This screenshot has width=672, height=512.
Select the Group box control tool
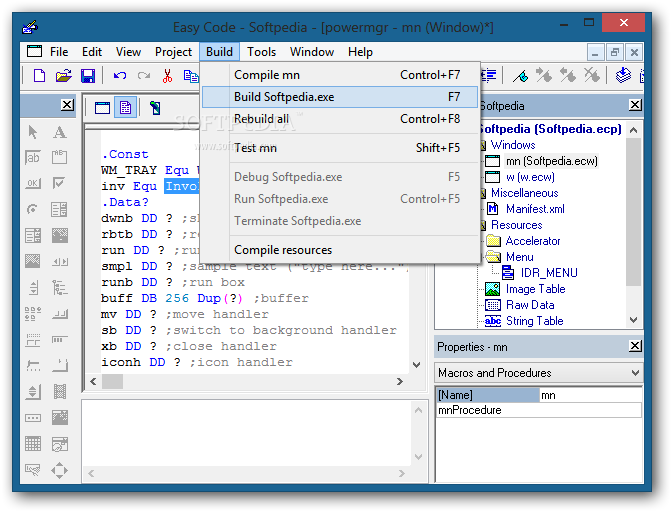(60, 157)
